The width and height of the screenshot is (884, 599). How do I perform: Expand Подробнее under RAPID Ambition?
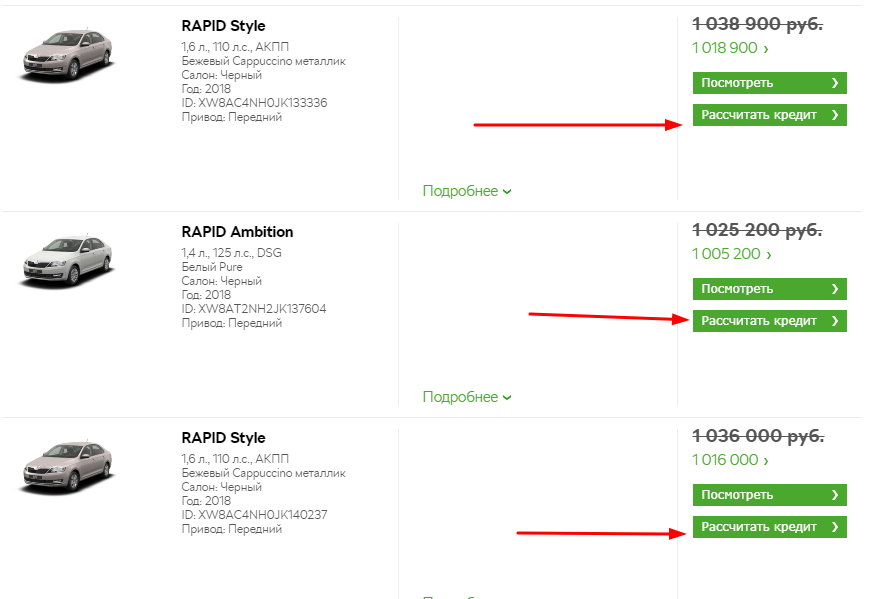coord(467,397)
